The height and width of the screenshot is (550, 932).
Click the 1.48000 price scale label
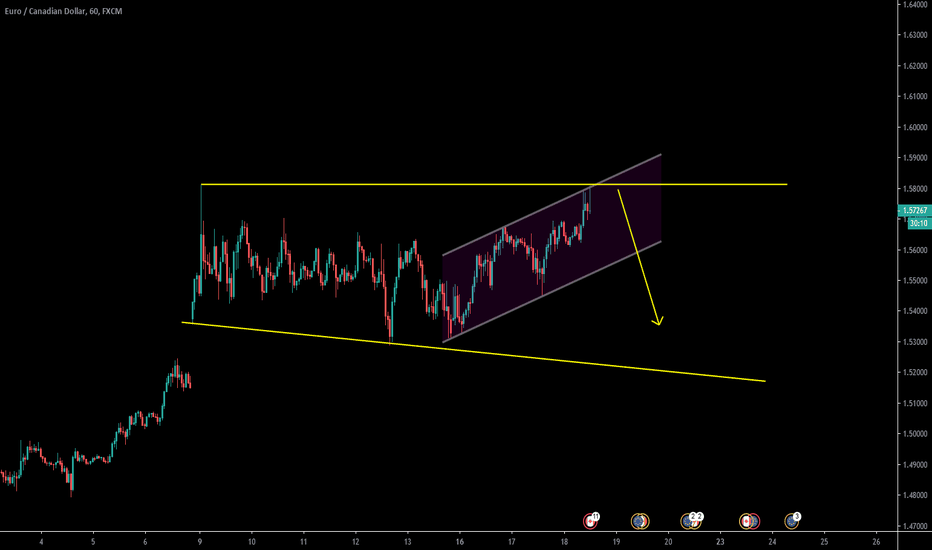point(915,495)
